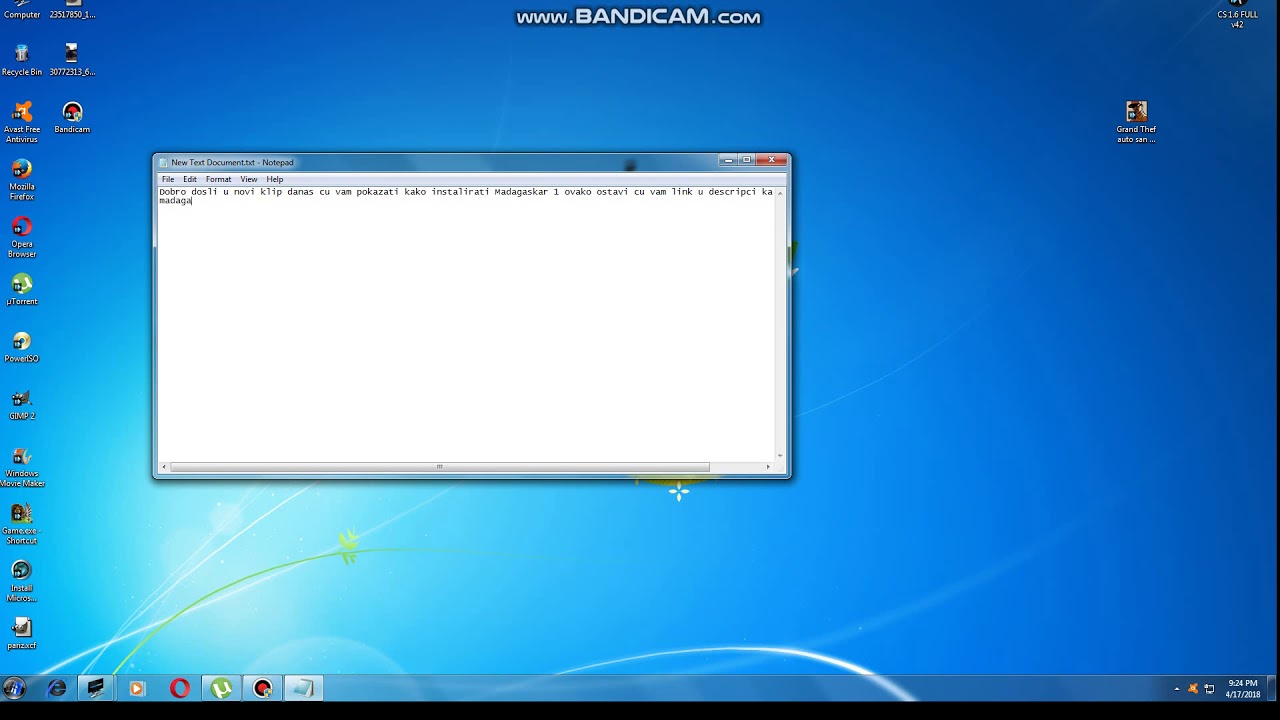Select Install Micros... desktop icon
The width and height of the screenshot is (1280, 720).
(x=22, y=581)
